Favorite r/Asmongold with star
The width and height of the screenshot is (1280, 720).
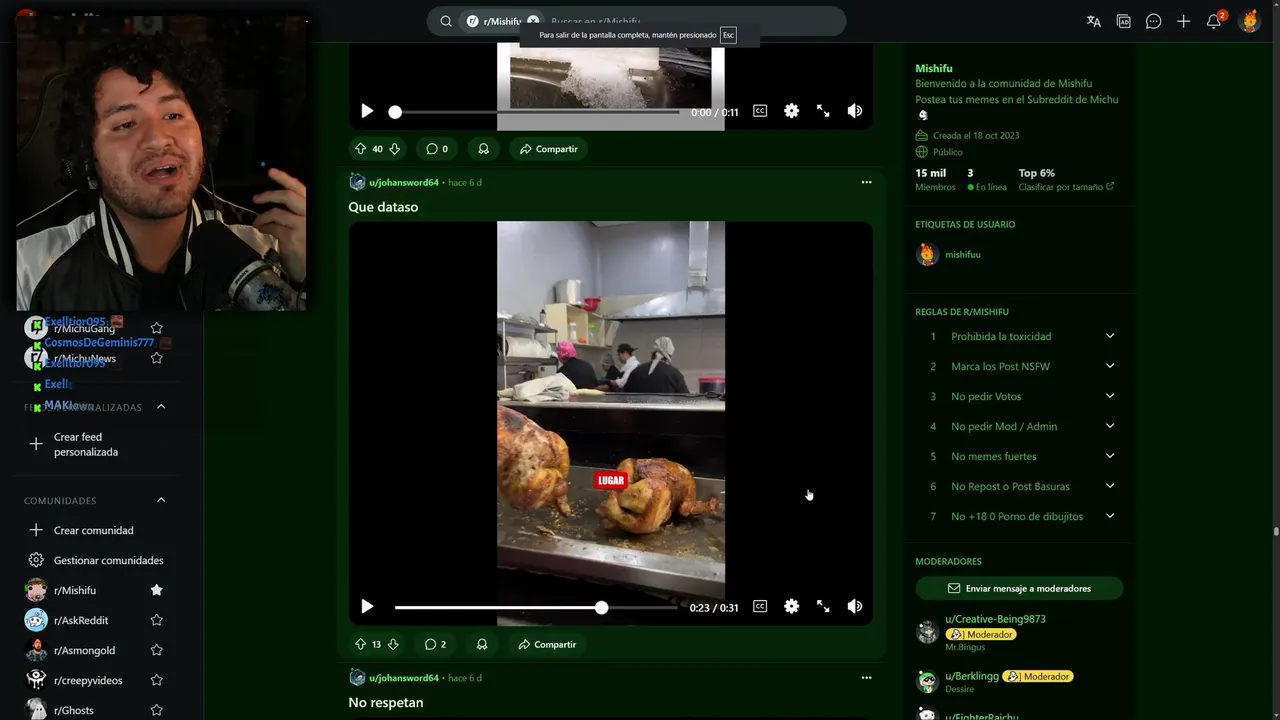pyautogui.click(x=156, y=650)
